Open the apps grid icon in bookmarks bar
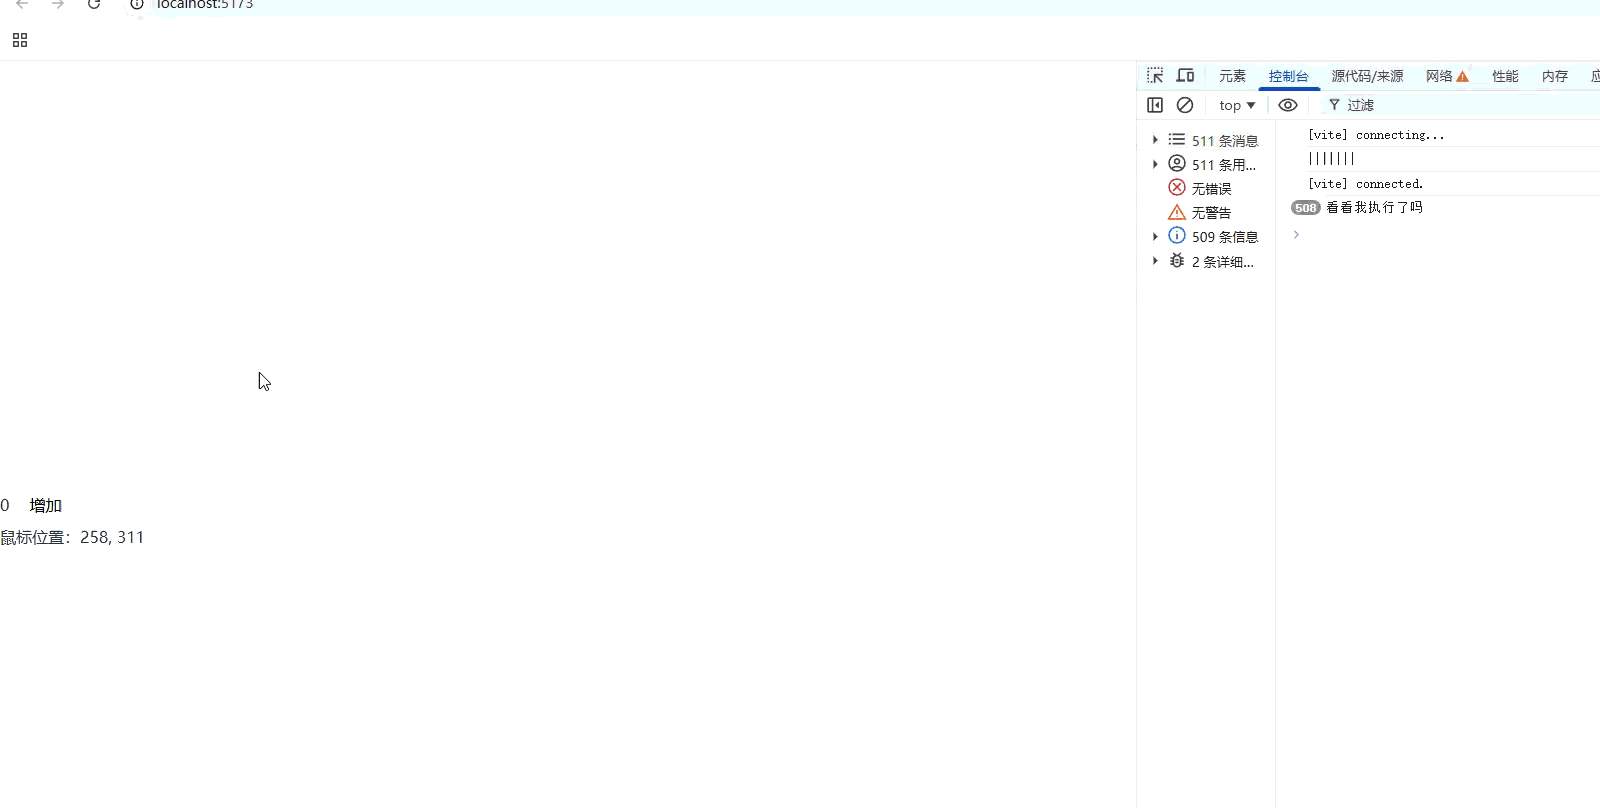This screenshot has height=808, width=1600. tap(20, 40)
